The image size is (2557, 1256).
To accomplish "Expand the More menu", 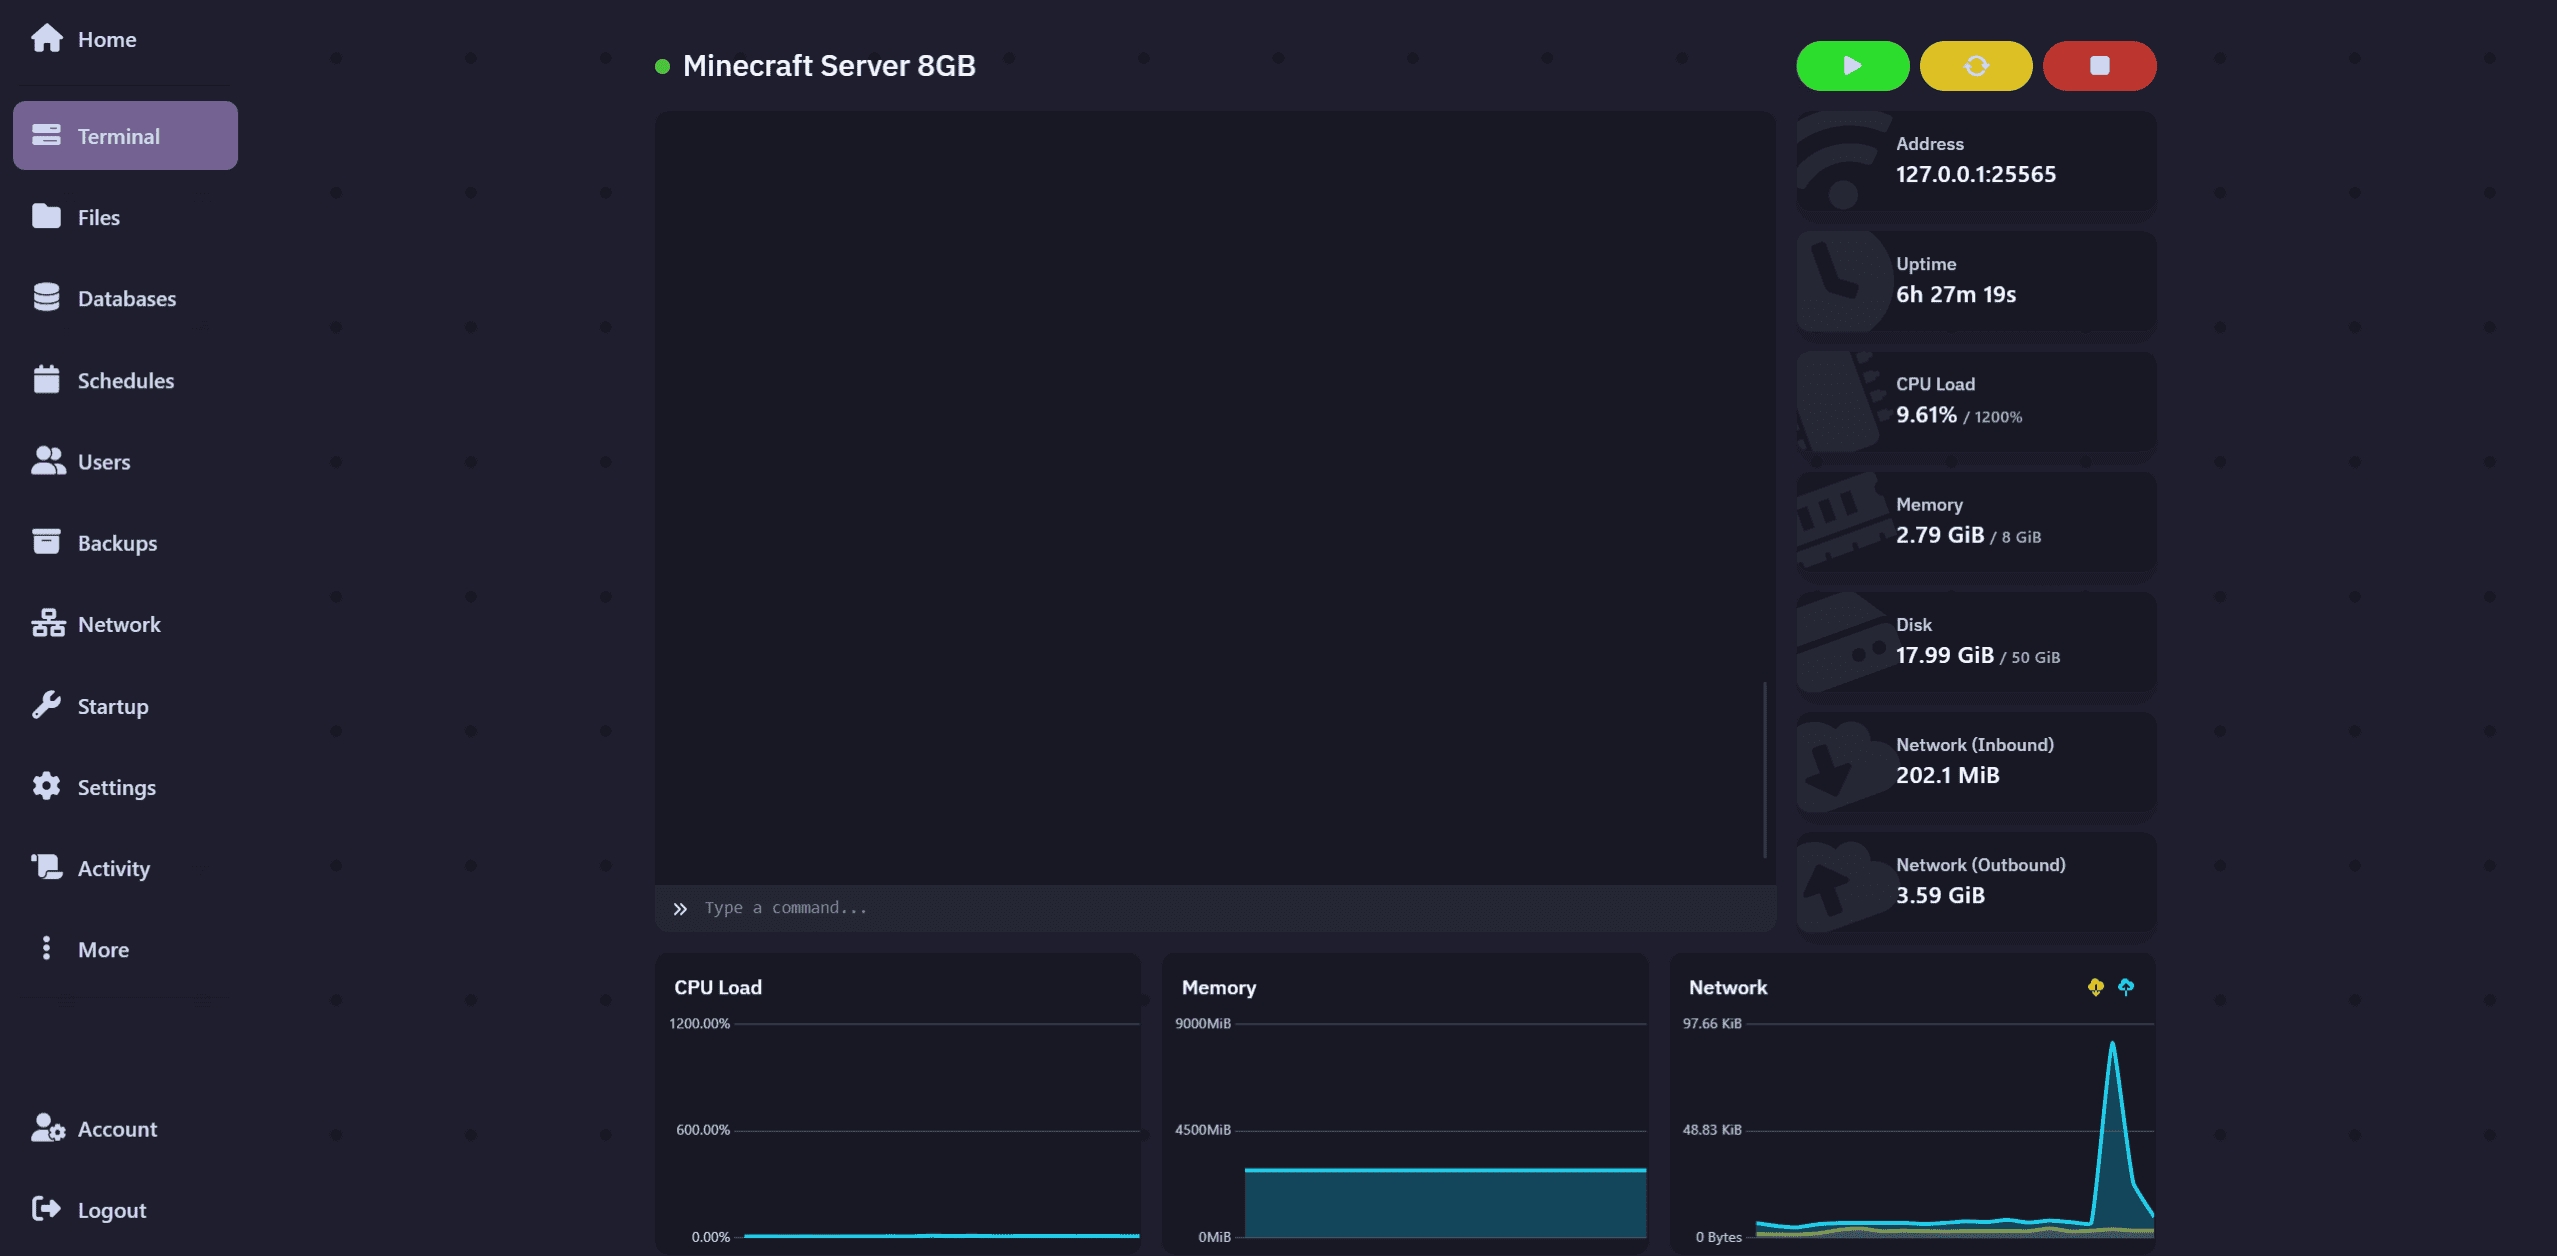I will click(x=102, y=949).
